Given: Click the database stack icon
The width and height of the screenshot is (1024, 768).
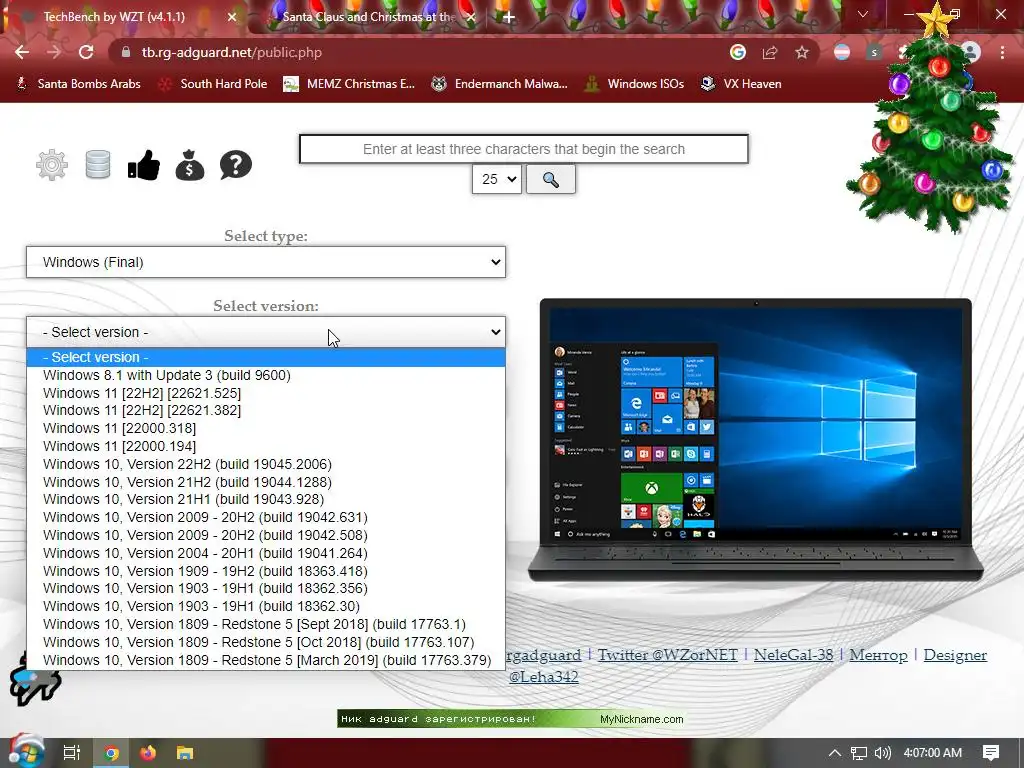Looking at the screenshot, I should pos(98,165).
